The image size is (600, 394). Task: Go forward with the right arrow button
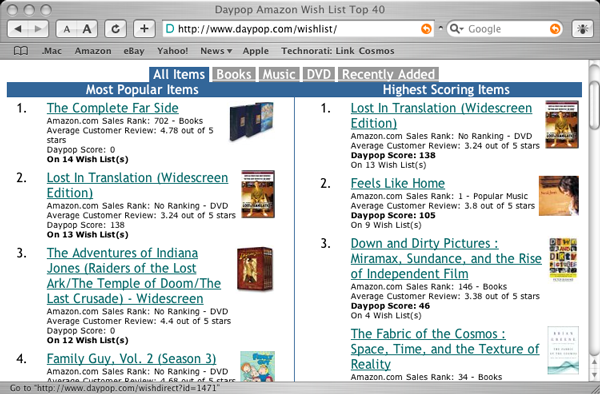(x=38, y=29)
